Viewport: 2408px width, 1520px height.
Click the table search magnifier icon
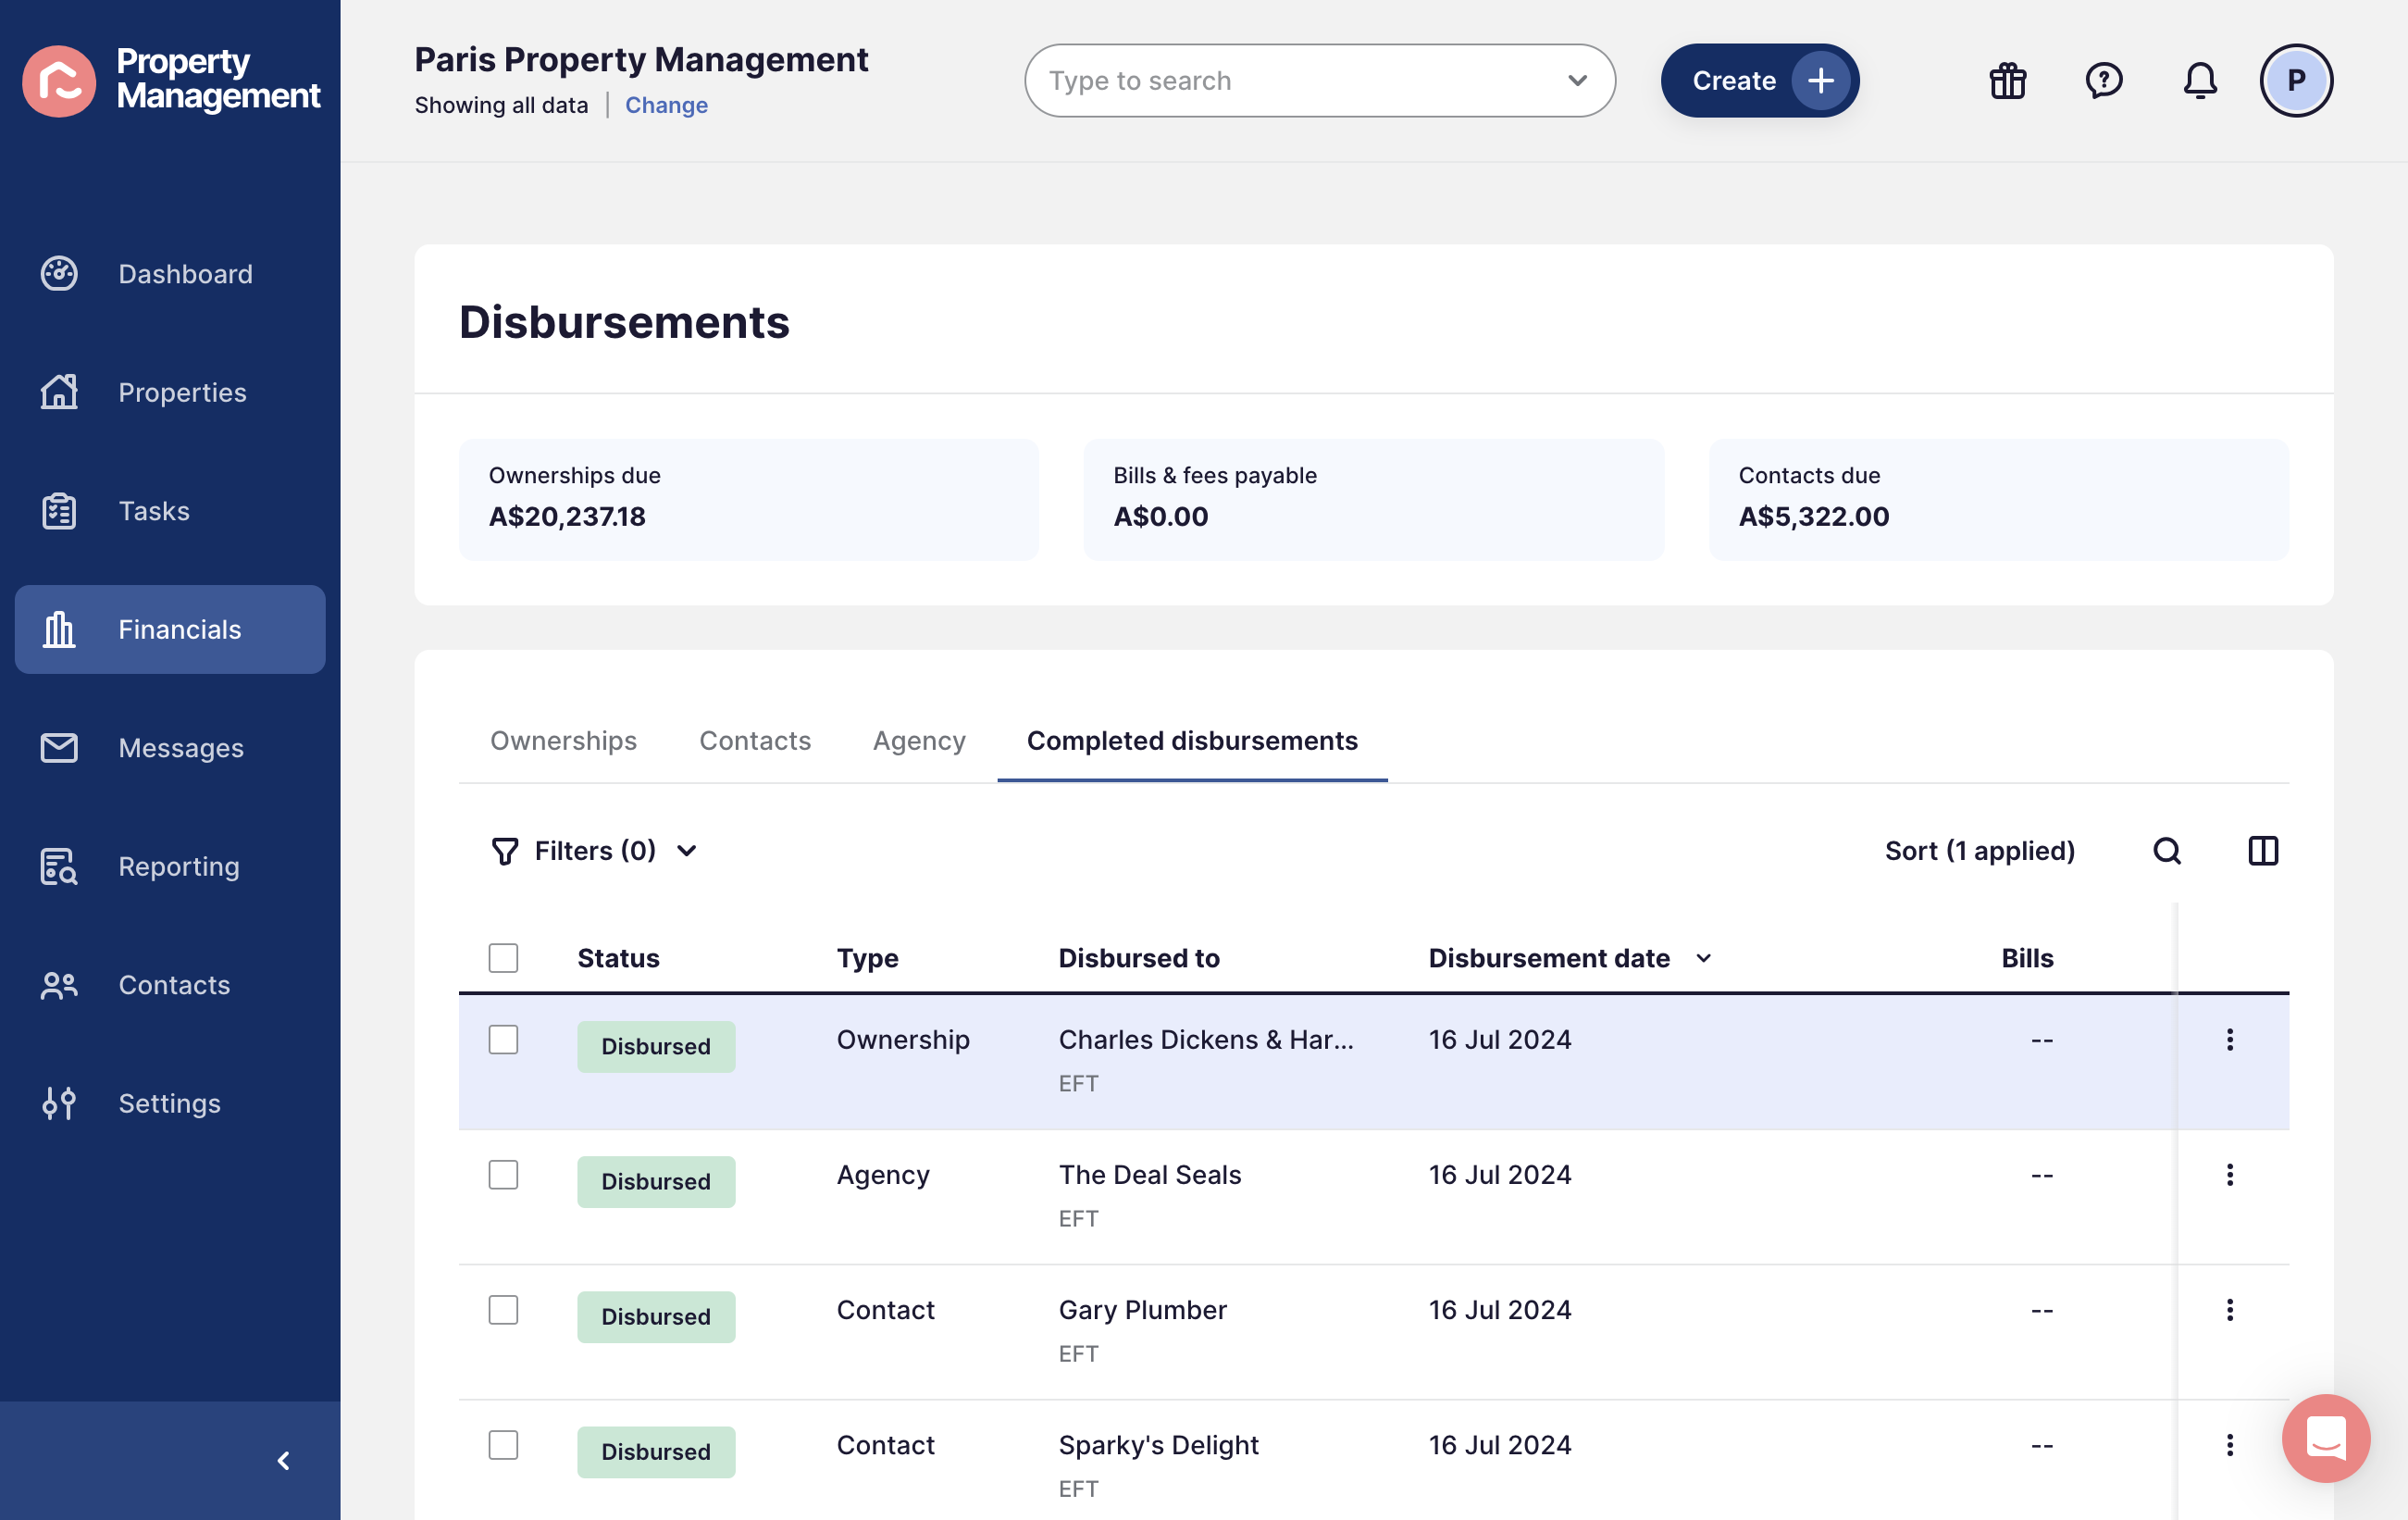click(x=2166, y=851)
